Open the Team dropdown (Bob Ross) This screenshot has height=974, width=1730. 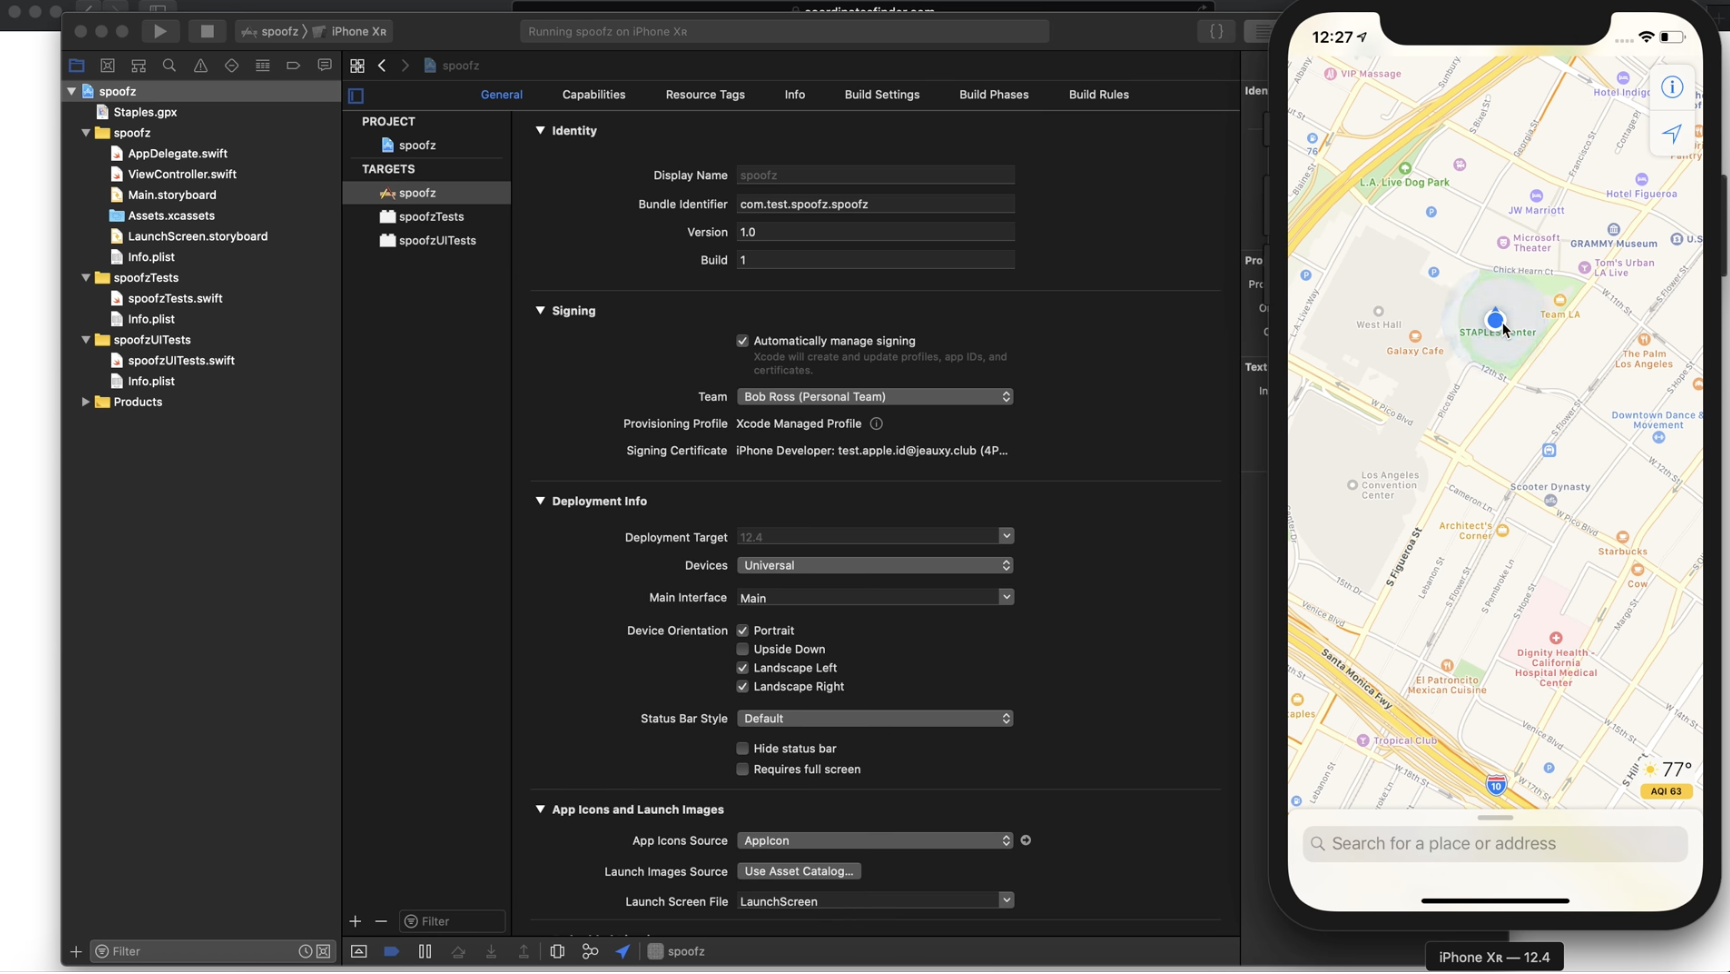(875, 397)
